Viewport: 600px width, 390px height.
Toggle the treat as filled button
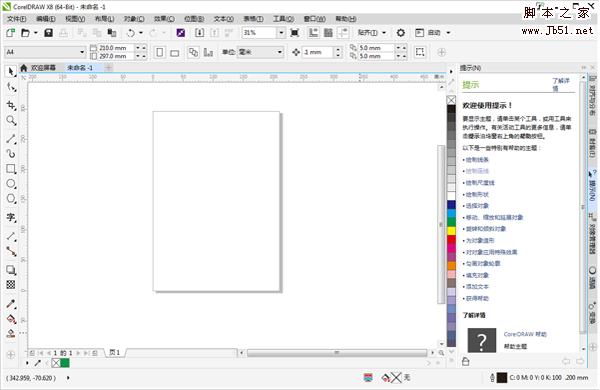pos(420,52)
